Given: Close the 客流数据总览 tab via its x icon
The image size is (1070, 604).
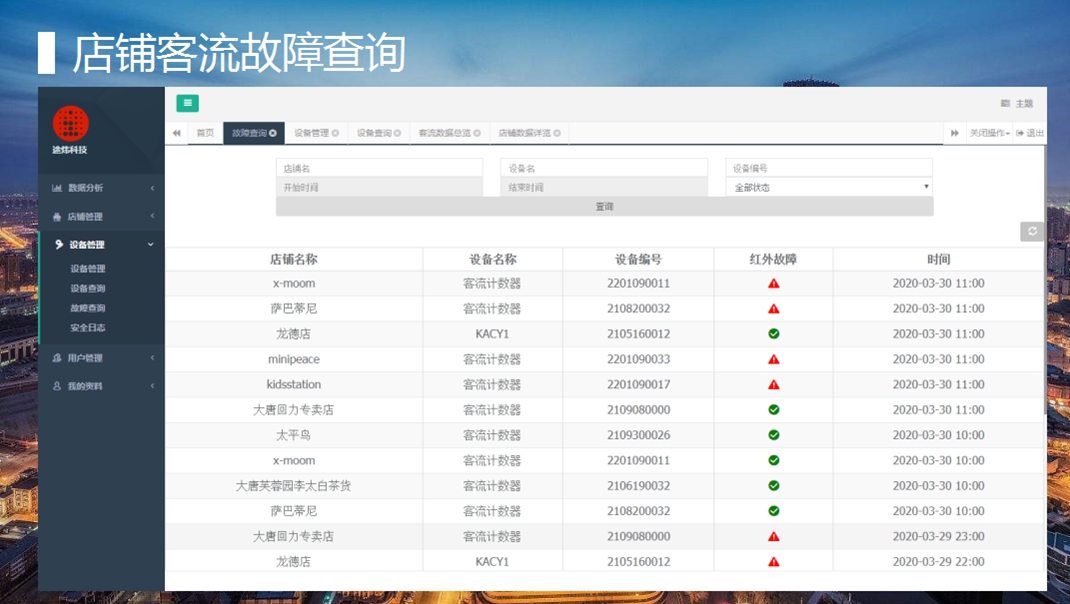Looking at the screenshot, I should (477, 133).
